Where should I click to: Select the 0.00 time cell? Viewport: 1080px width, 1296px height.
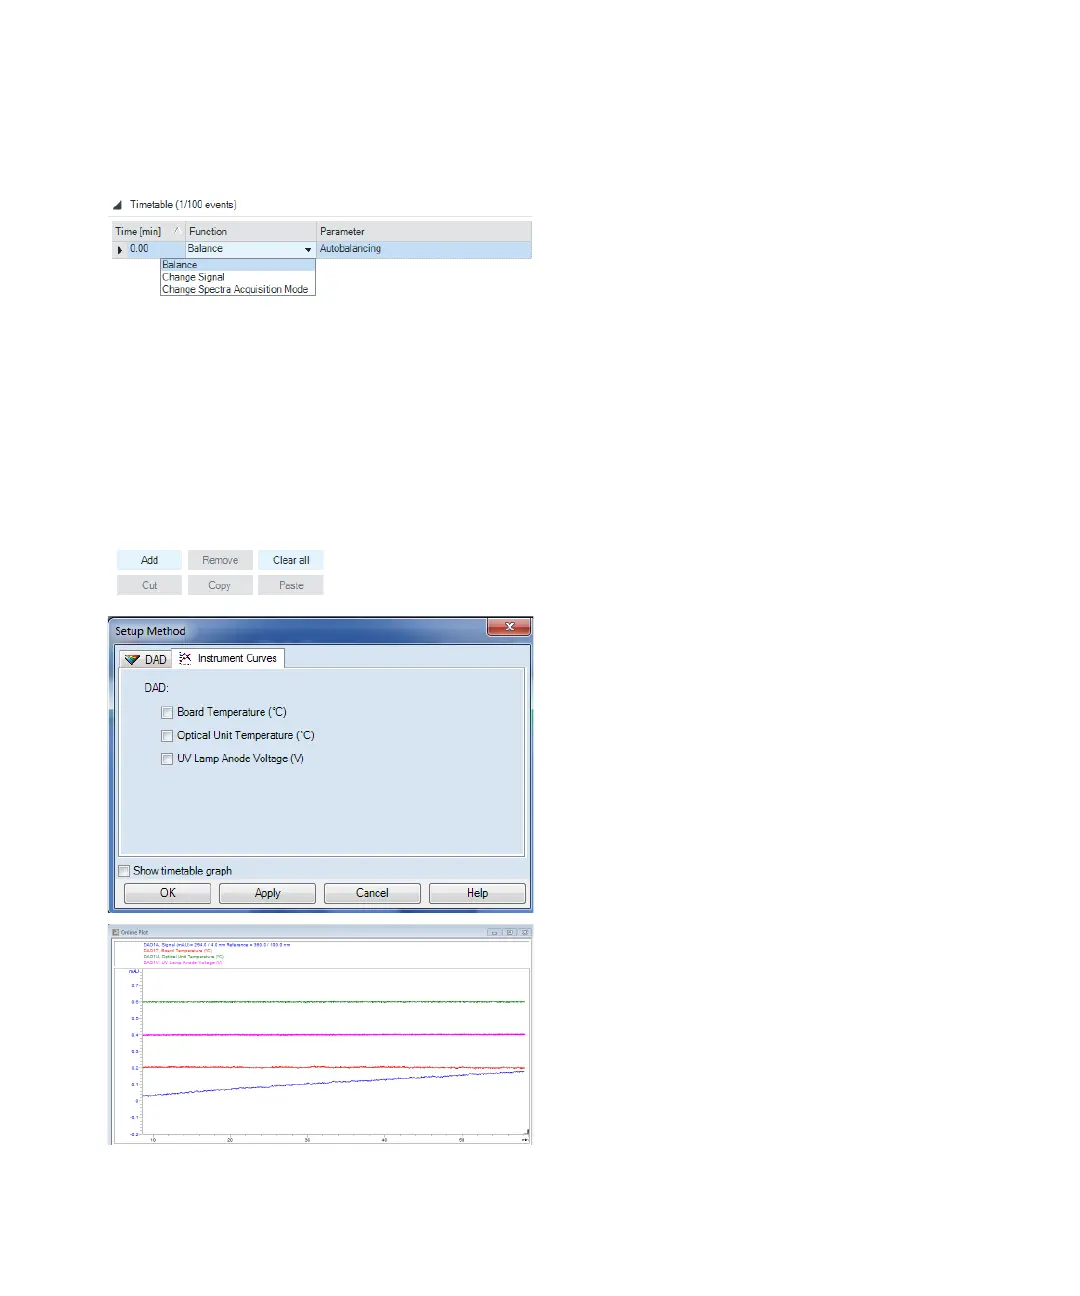coord(155,249)
